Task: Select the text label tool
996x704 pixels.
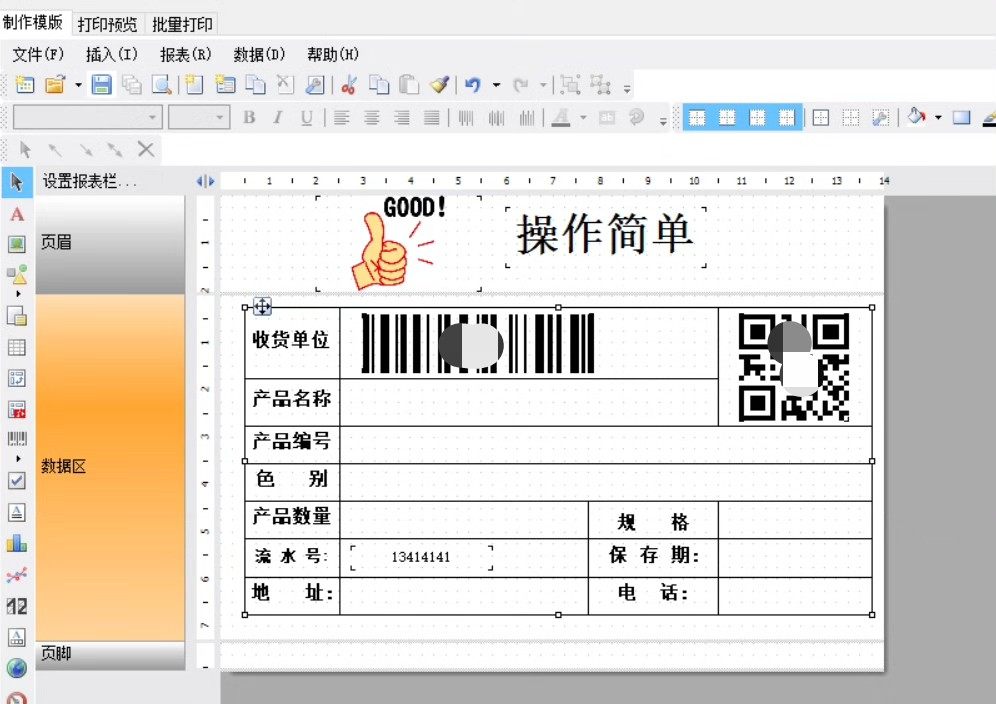Action: 17,214
